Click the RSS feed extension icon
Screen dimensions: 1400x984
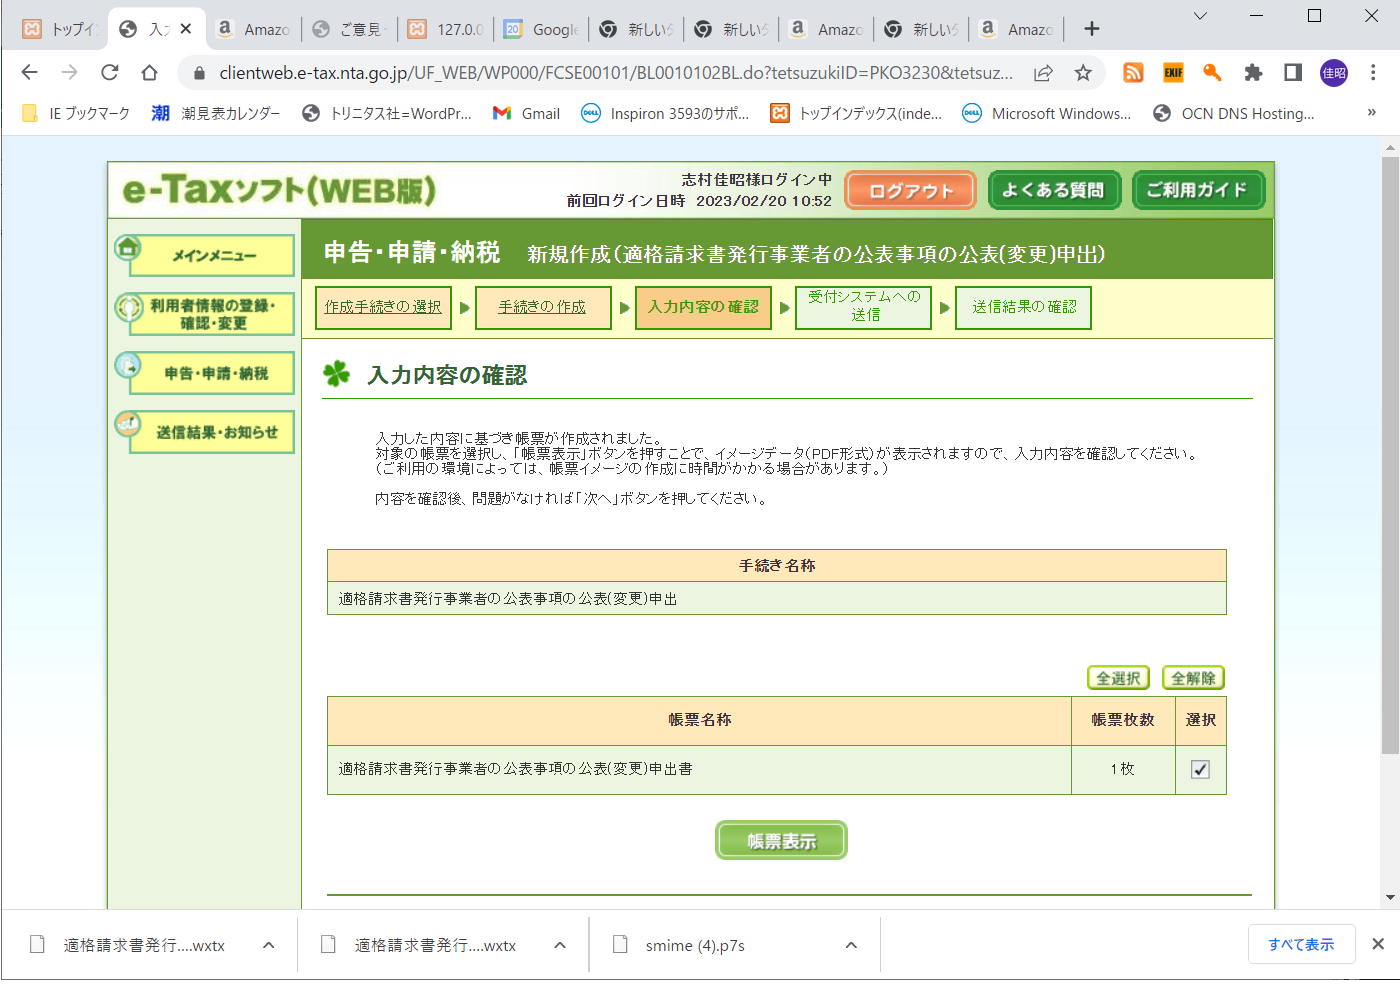coord(1133,72)
